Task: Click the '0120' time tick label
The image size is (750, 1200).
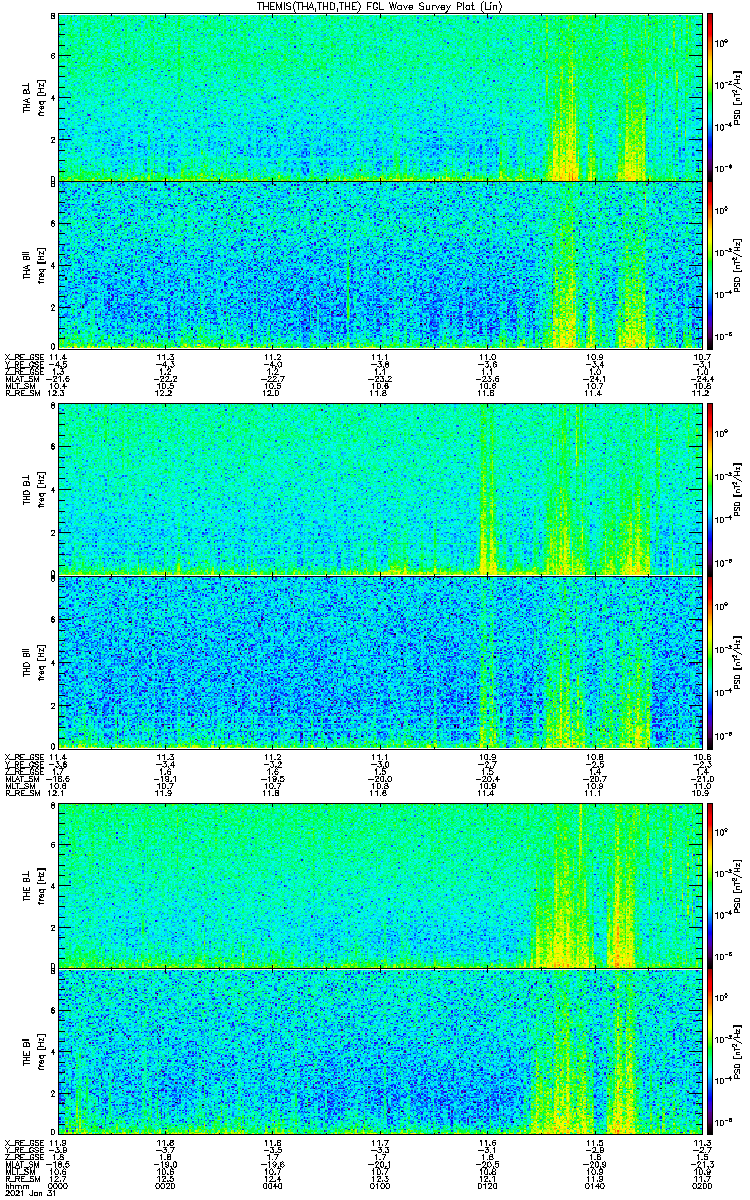Action: [489, 1184]
